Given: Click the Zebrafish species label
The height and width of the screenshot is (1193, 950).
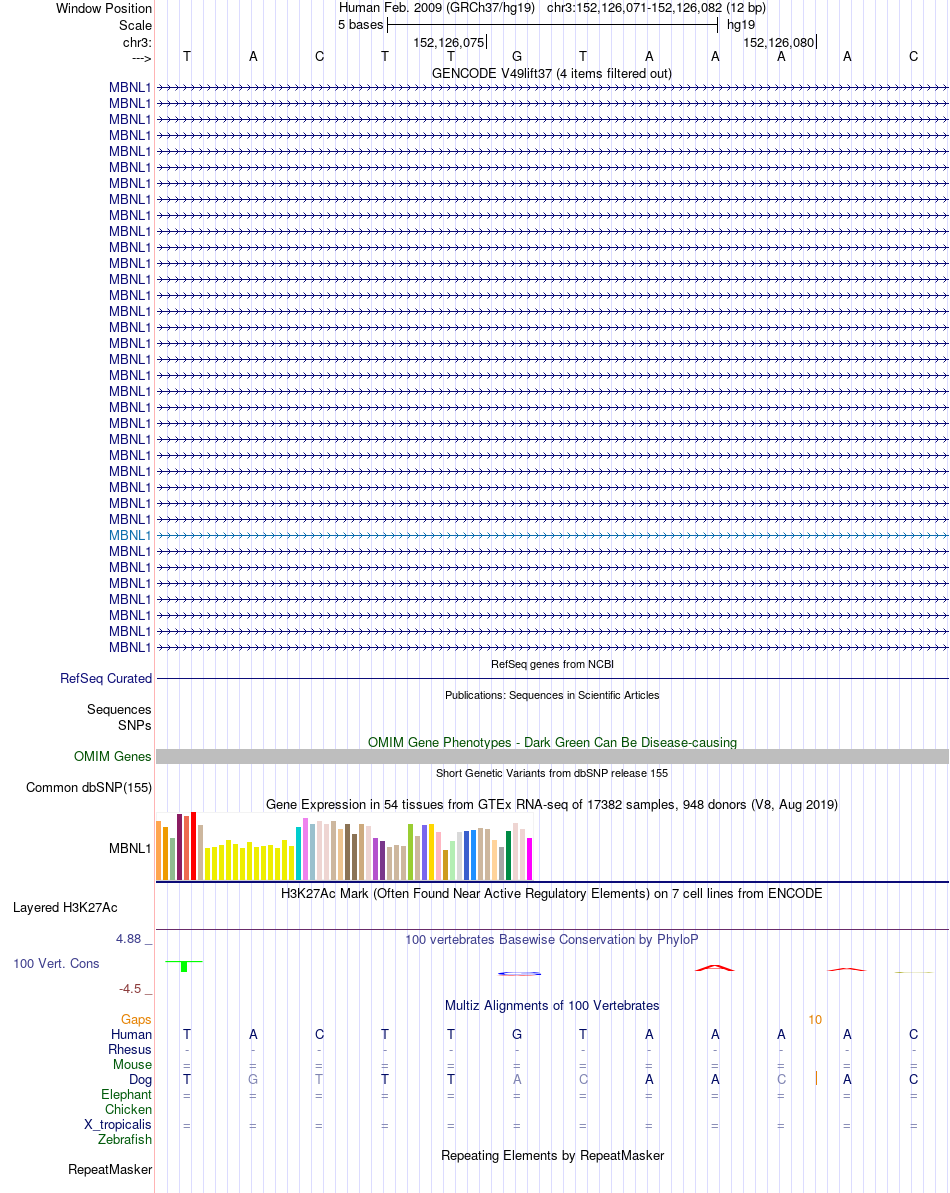Looking at the screenshot, I should (x=125, y=1140).
